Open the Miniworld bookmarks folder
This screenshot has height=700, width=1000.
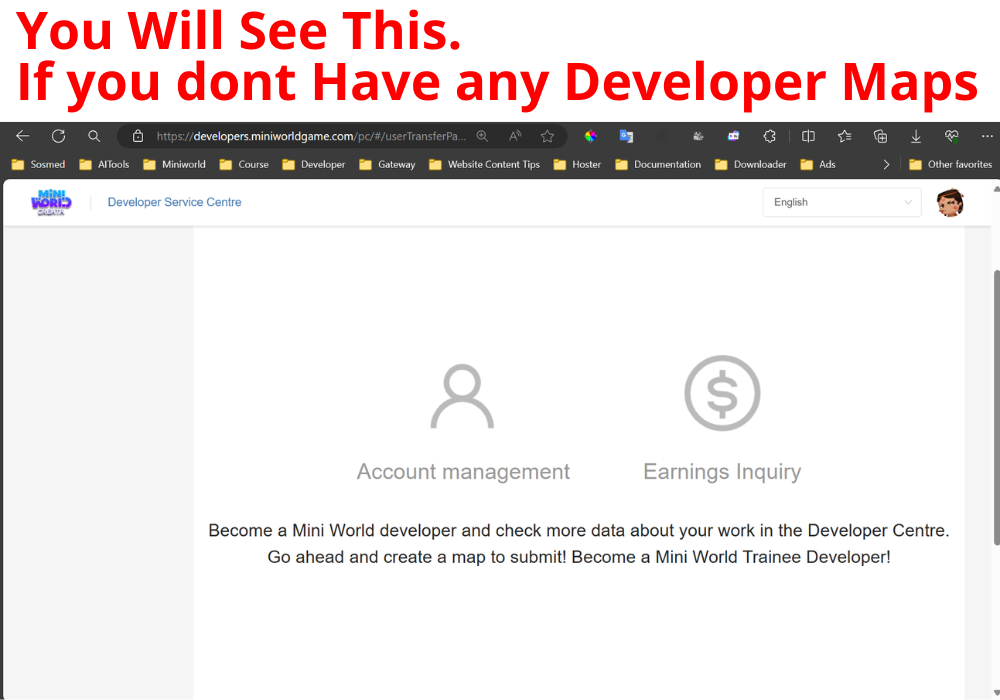point(174,164)
